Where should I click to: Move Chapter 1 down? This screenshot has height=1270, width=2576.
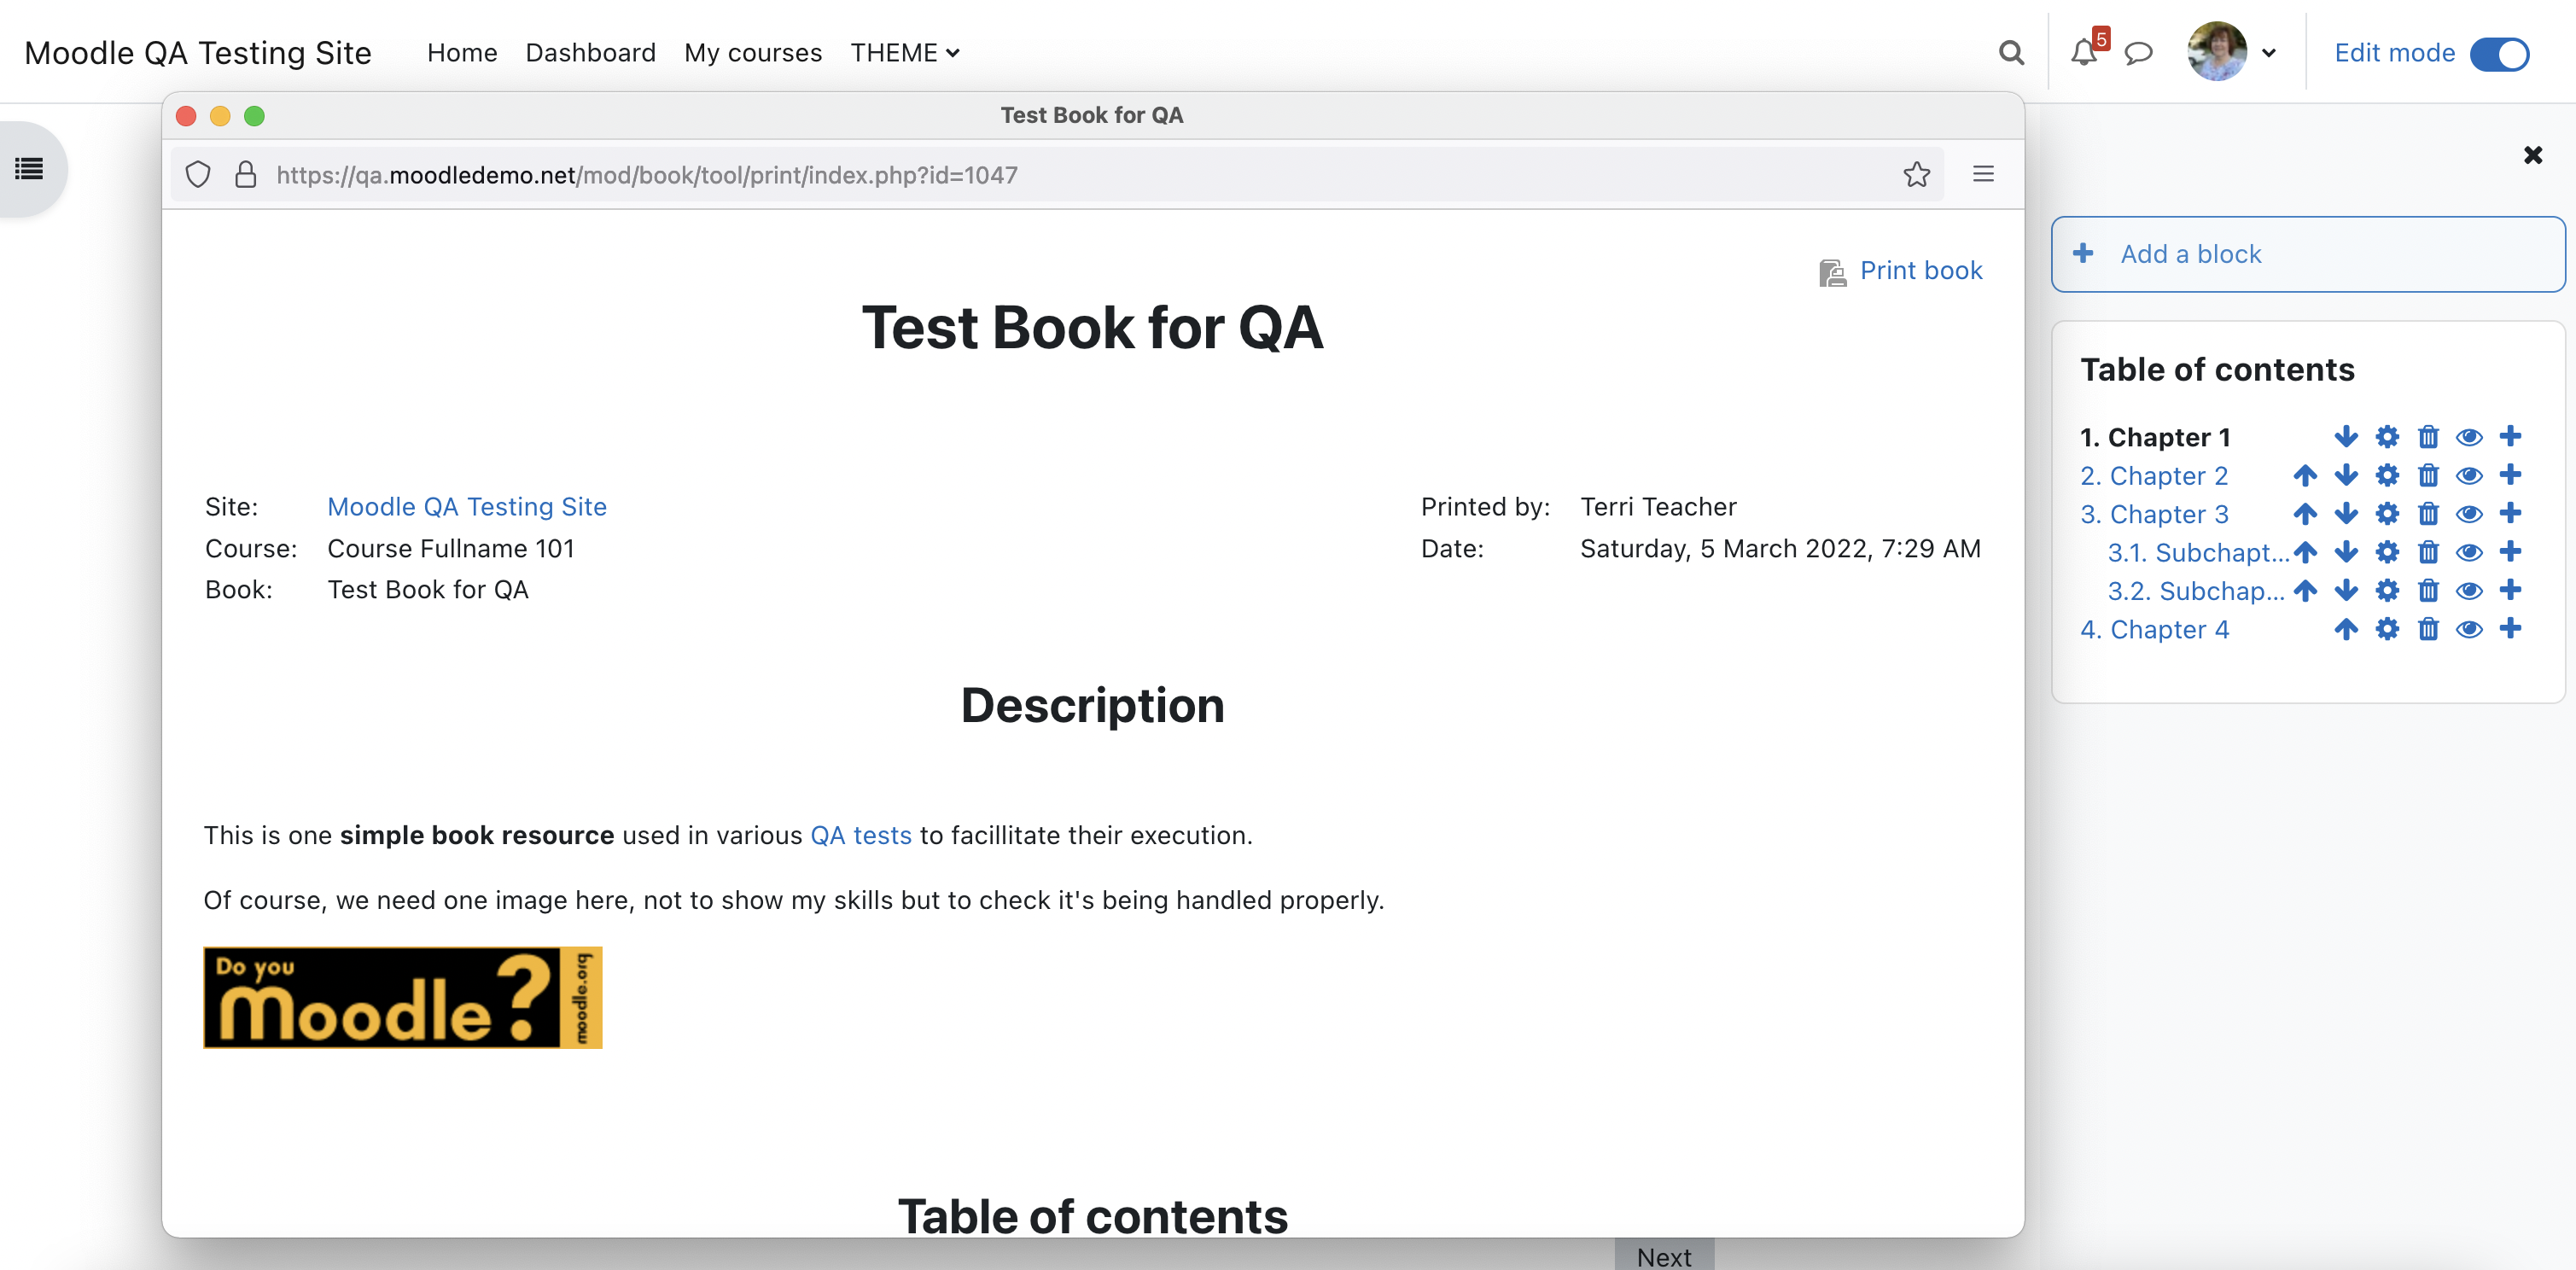coord(2346,437)
